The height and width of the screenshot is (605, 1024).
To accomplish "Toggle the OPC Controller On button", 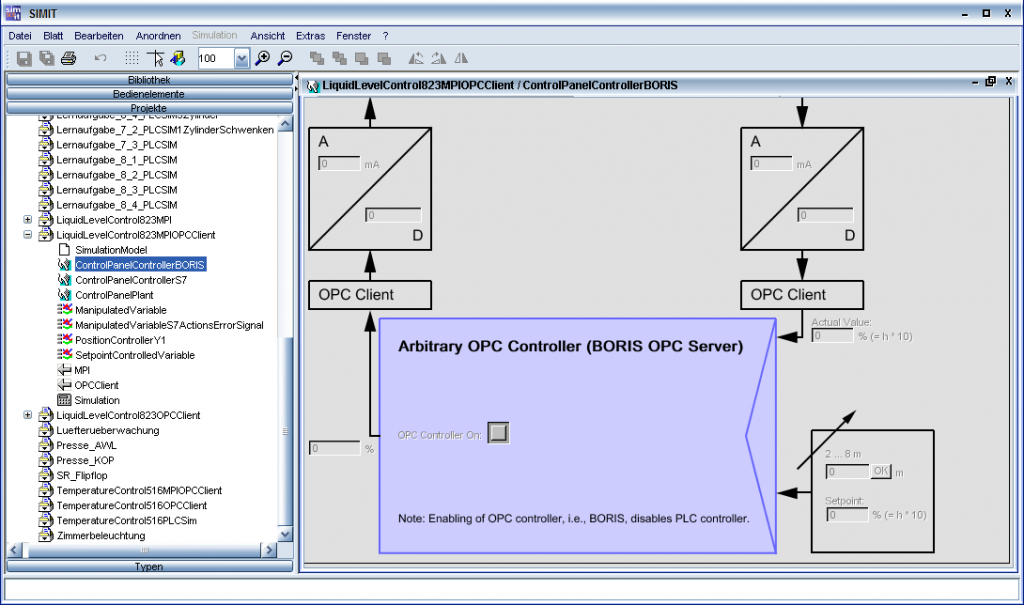I will 498,432.
